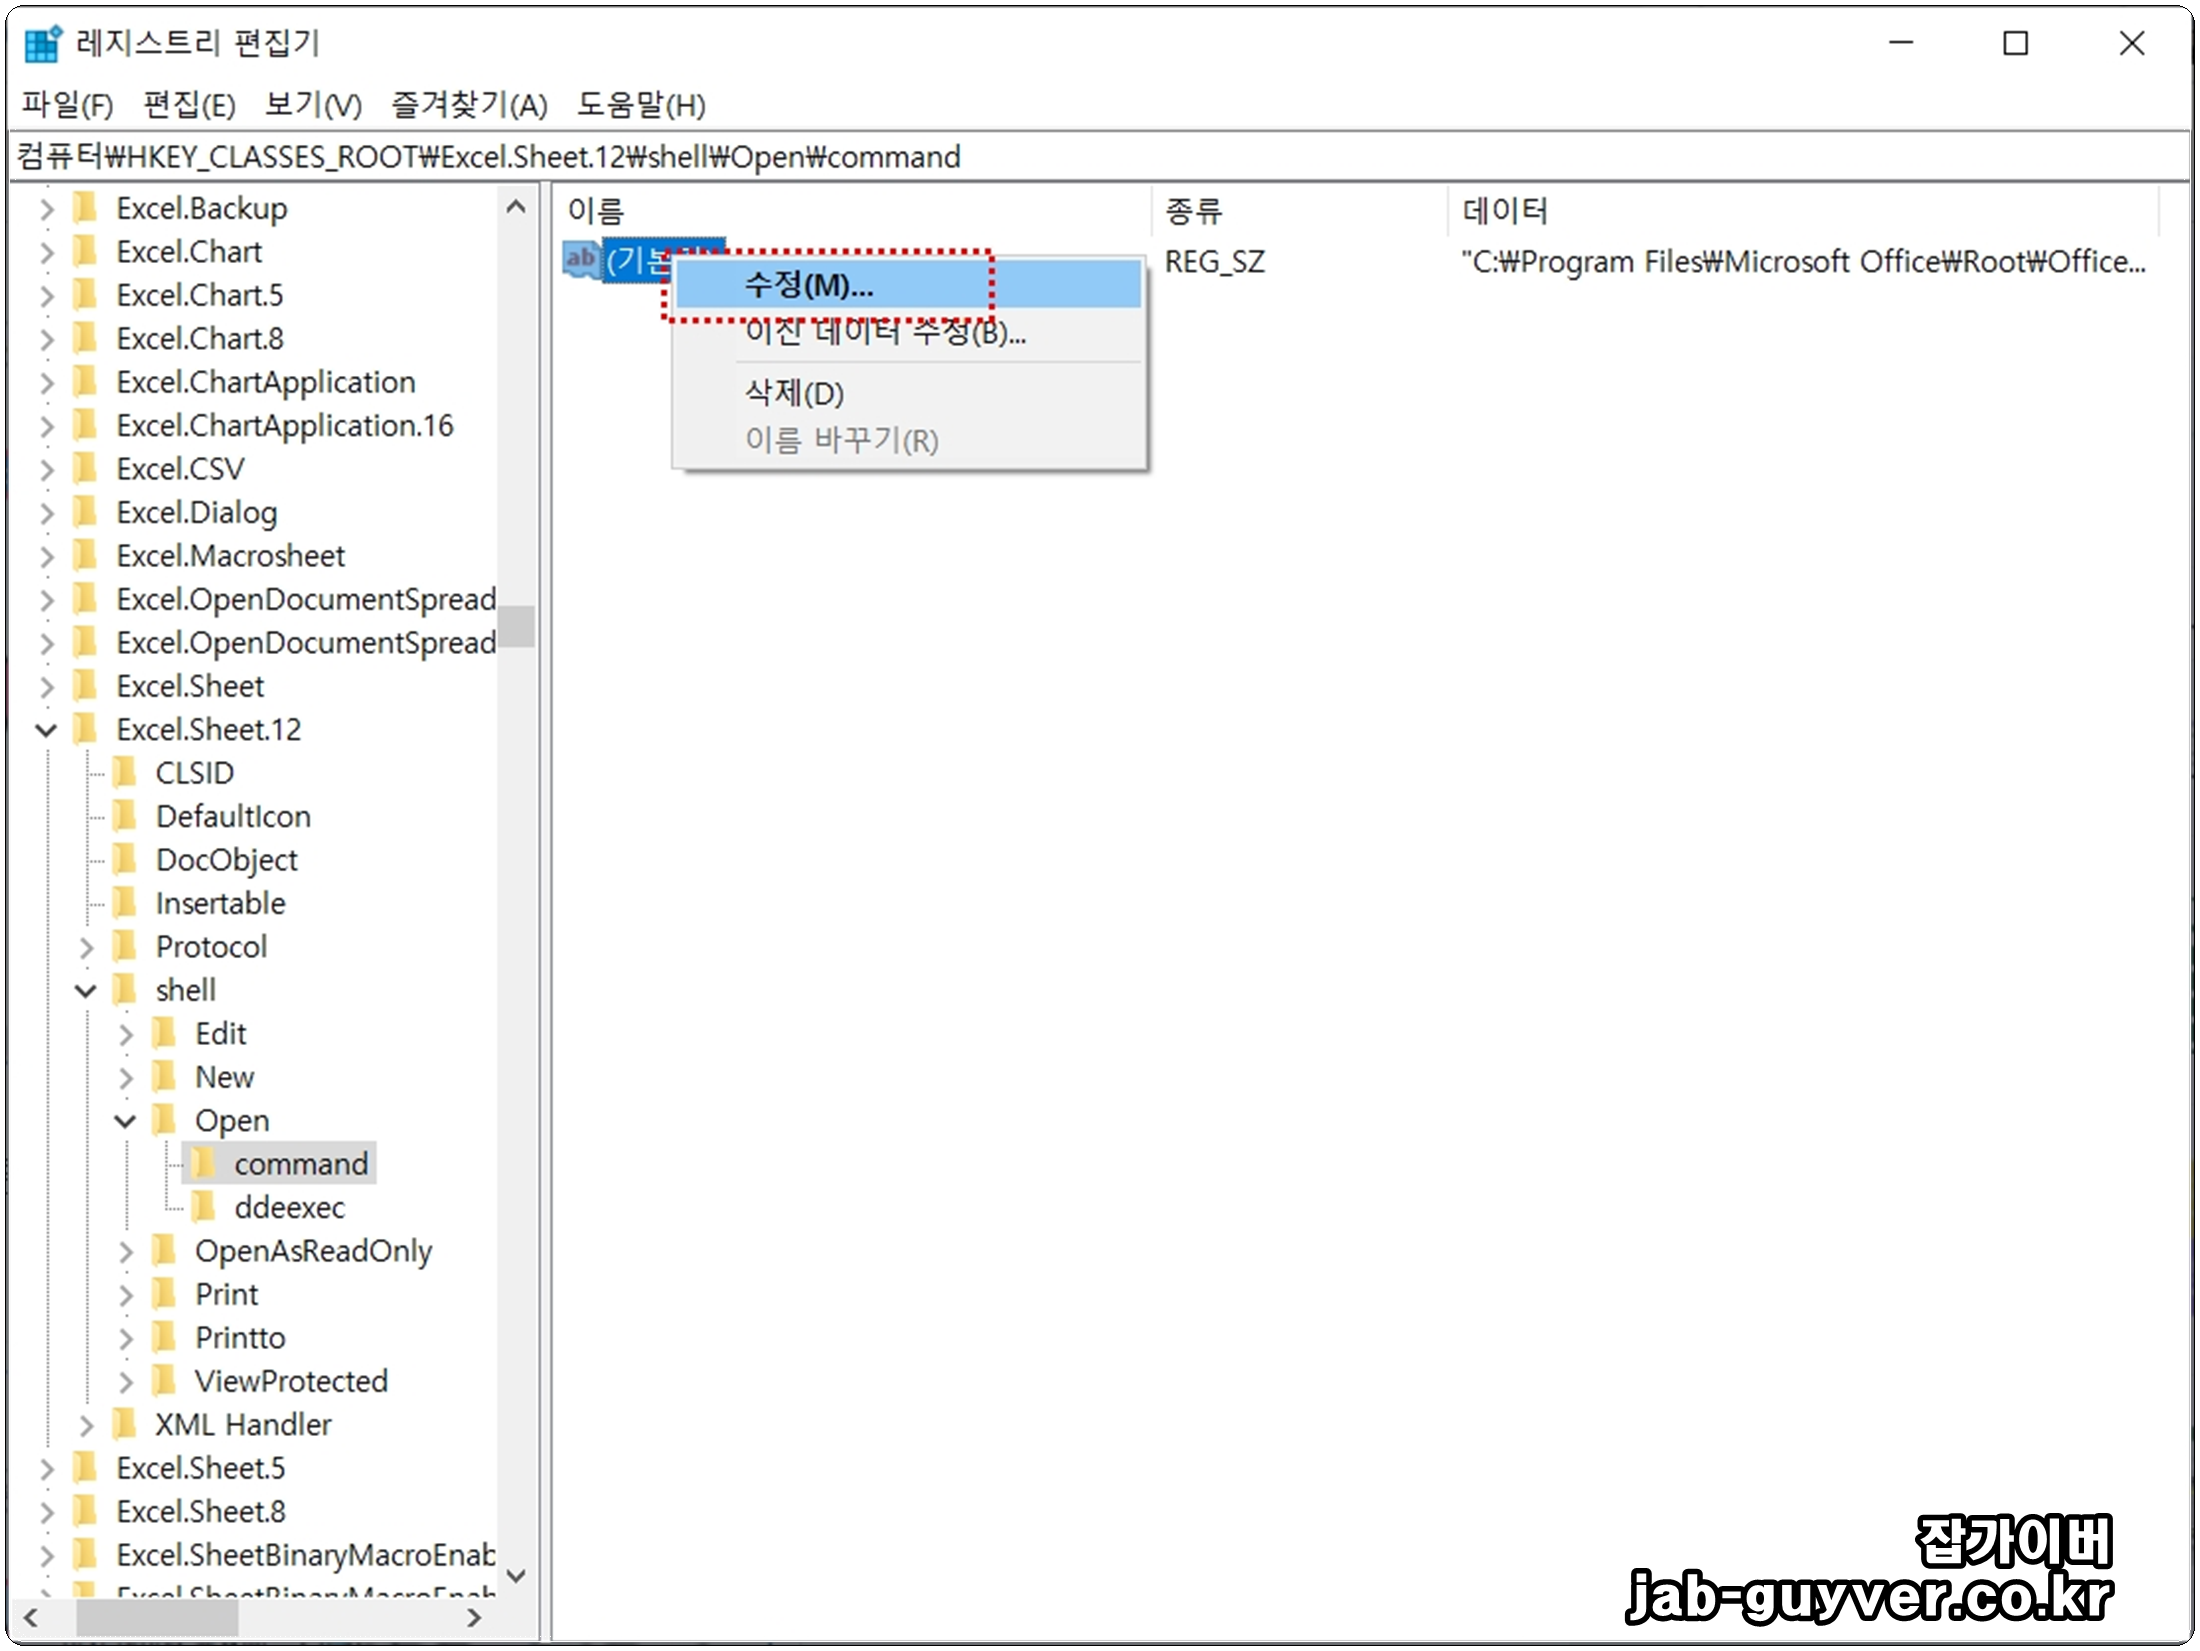Expand the OpenAsReadOnly key
Screen dimensions: 2200x1651
125,1251
